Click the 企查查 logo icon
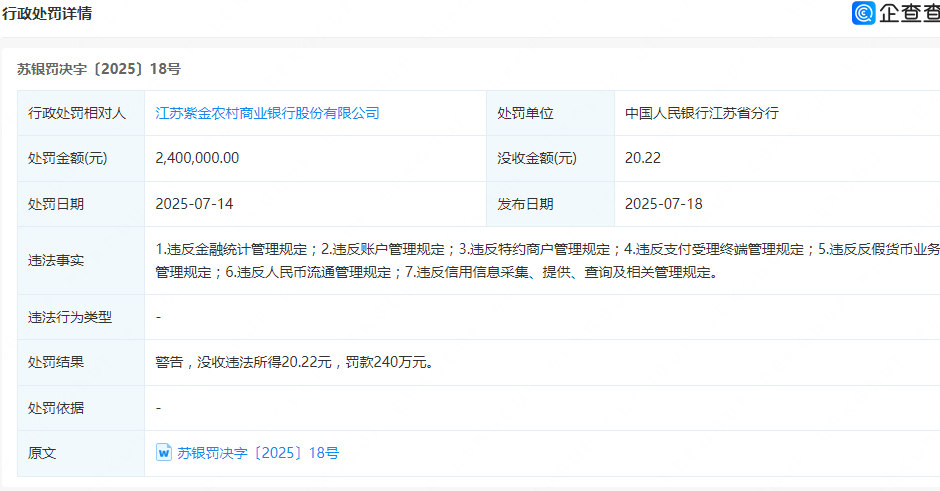The image size is (940, 491). click(x=864, y=13)
